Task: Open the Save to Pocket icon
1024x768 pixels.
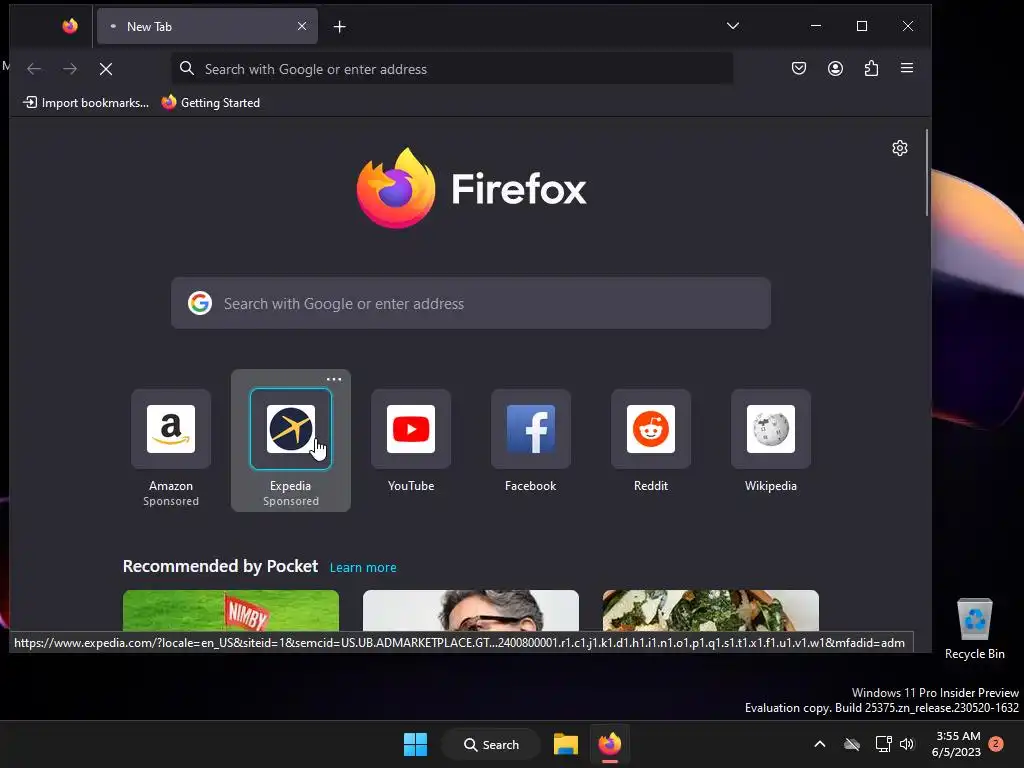Action: [799, 68]
